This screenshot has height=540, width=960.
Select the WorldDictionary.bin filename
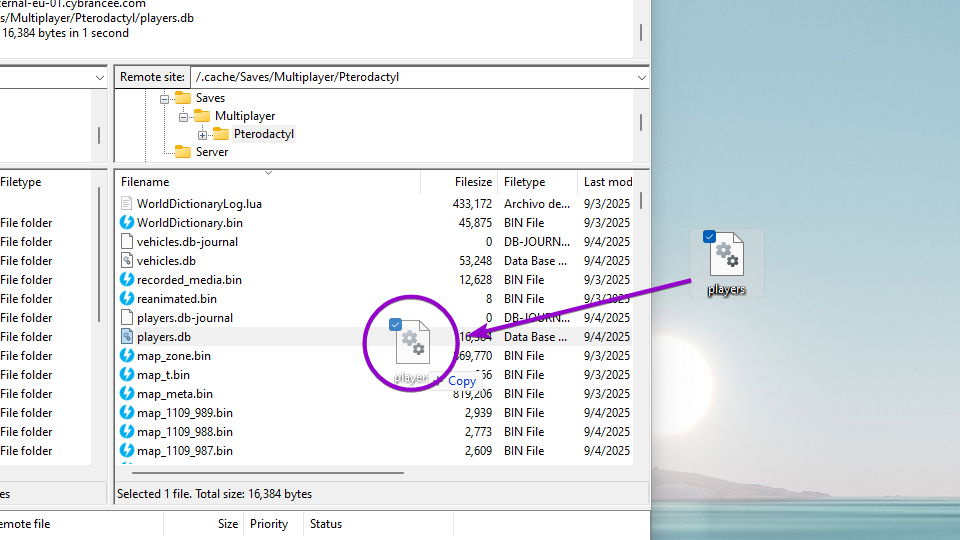190,223
